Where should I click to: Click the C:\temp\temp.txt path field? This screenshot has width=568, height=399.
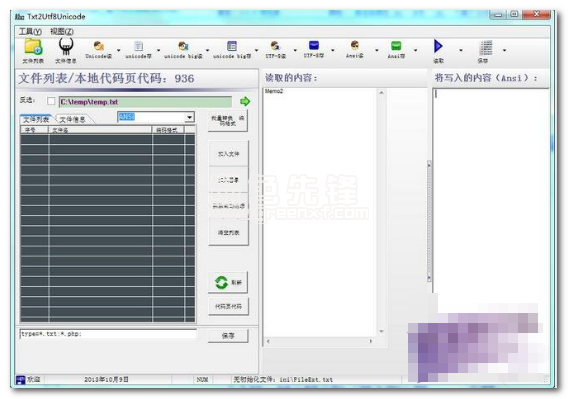145,102
